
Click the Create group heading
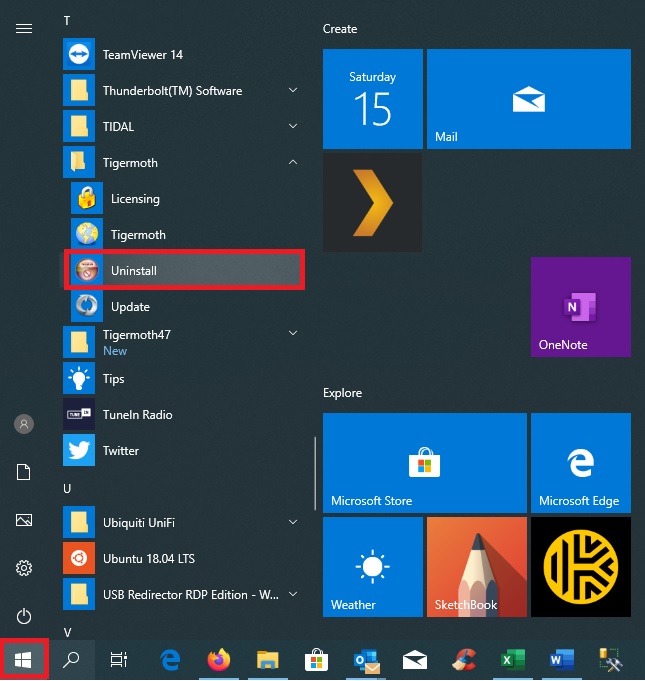[x=340, y=29]
